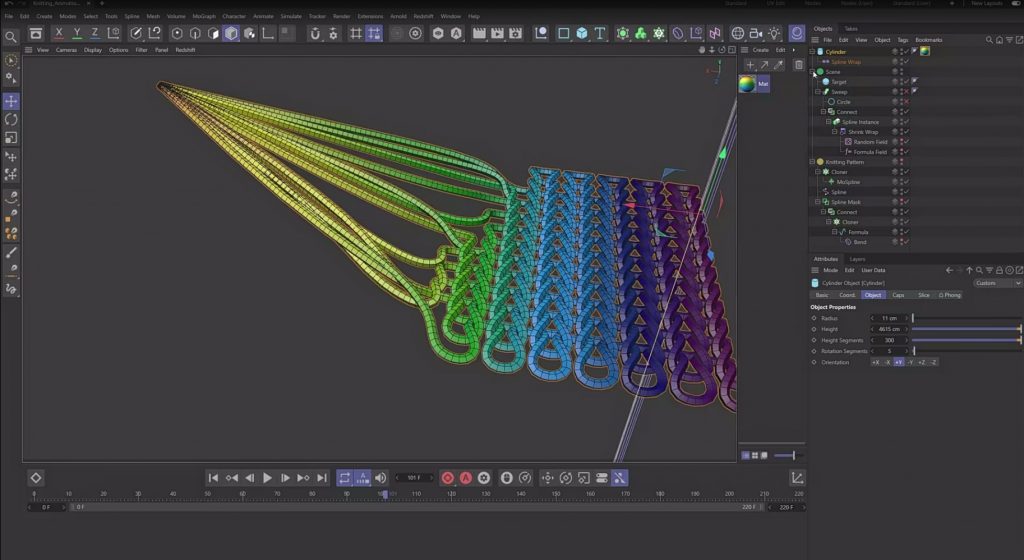Enable the Circle object red cross toggle
Image resolution: width=1024 pixels, height=560 pixels.
(x=906, y=102)
